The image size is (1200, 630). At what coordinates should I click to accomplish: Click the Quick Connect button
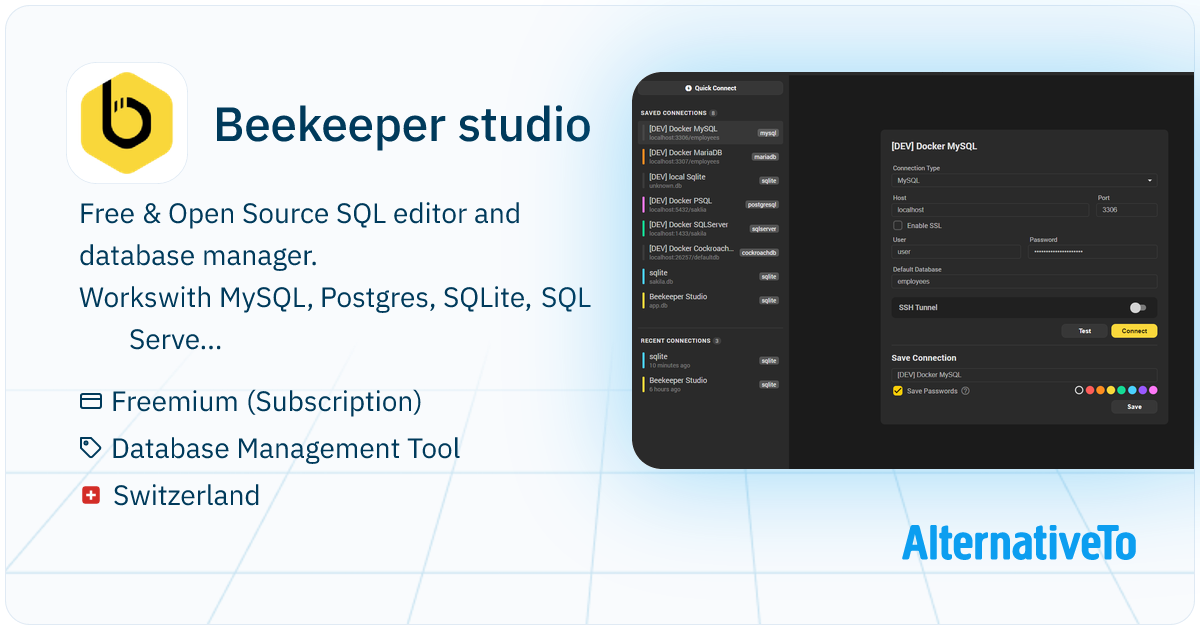(711, 88)
